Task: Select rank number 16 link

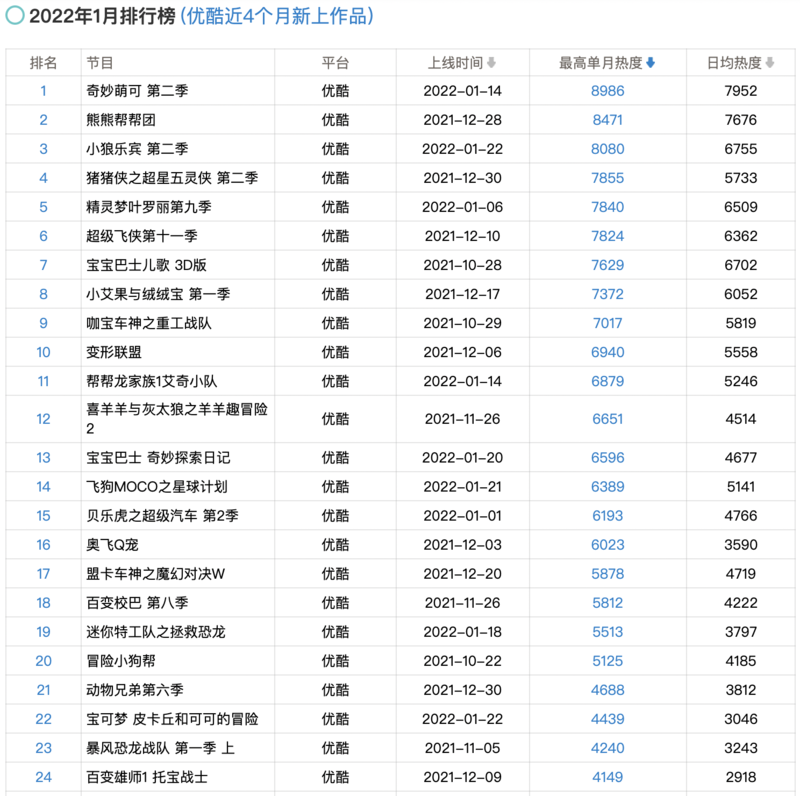Action: [x=43, y=545]
